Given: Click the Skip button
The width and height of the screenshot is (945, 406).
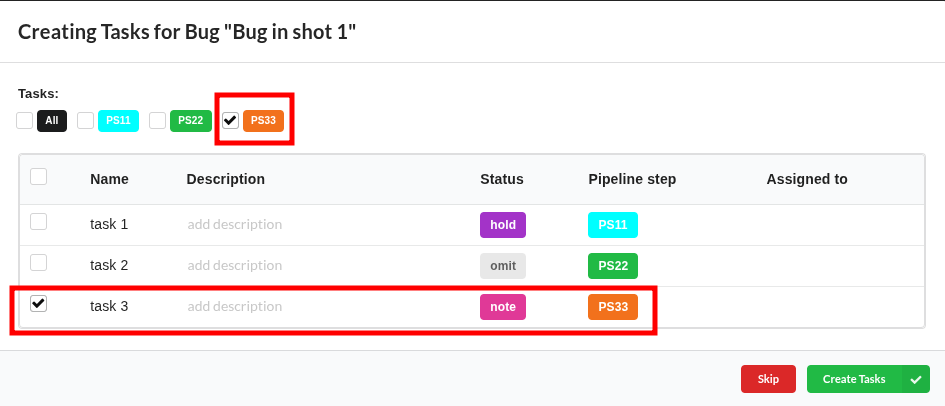Looking at the screenshot, I should click(768, 379).
